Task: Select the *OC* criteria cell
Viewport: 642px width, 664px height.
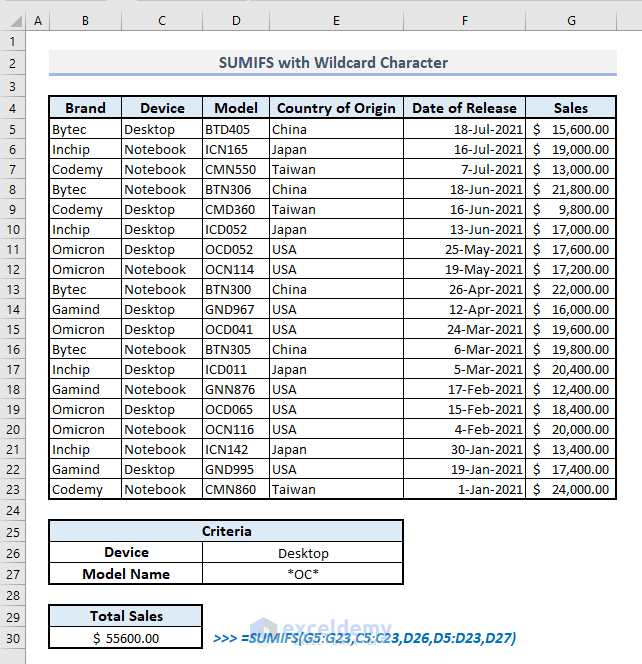Action: [x=303, y=574]
